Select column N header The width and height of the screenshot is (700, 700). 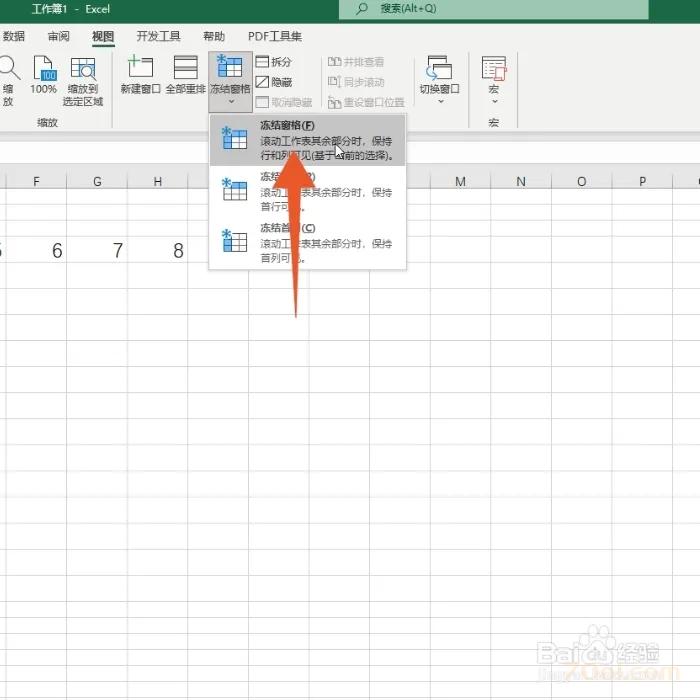click(521, 181)
